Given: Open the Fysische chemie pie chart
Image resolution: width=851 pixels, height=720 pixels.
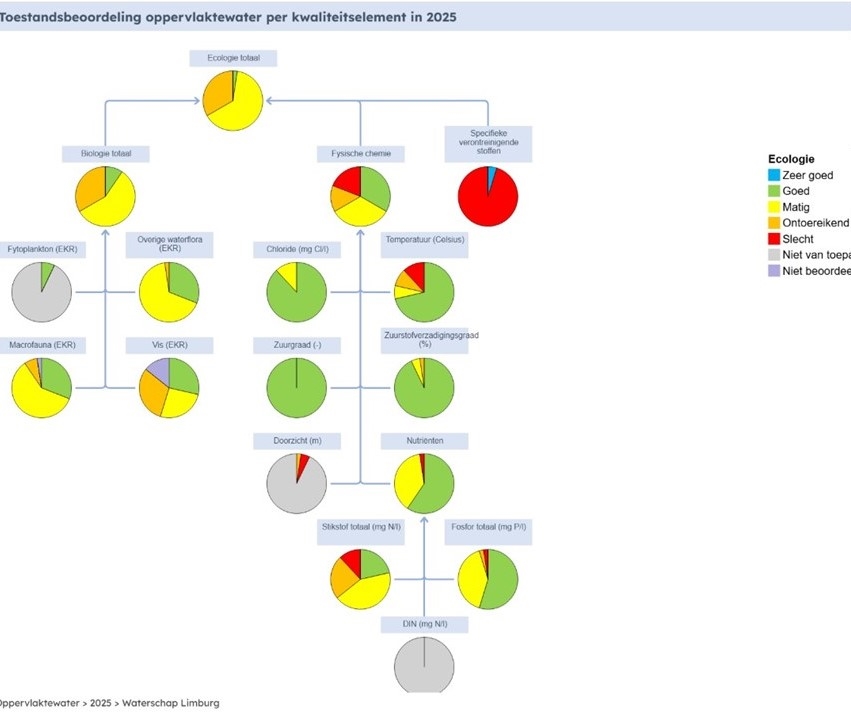Looking at the screenshot, I should (x=361, y=196).
